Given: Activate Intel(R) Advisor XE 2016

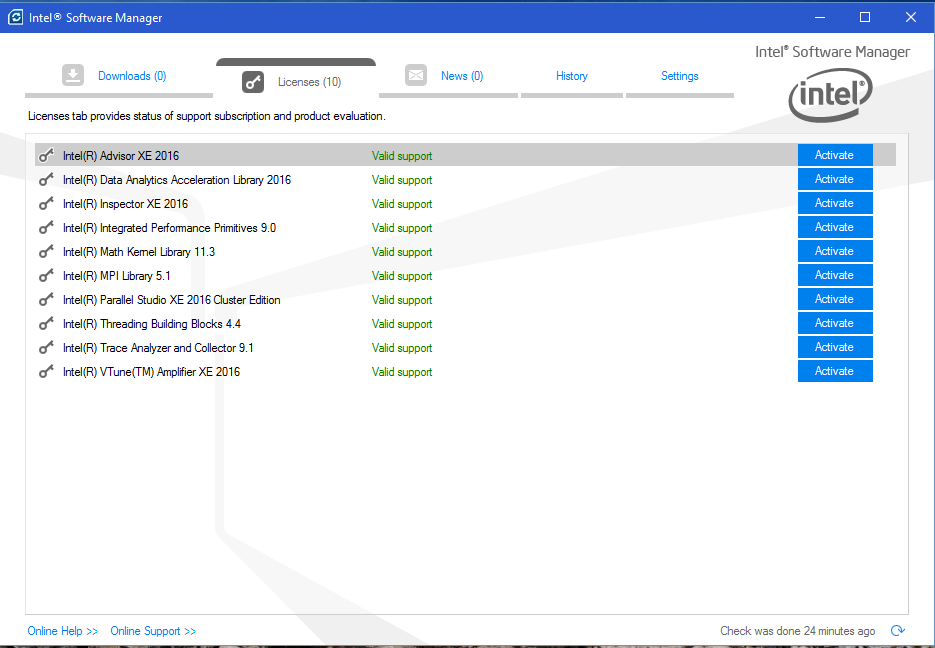Looking at the screenshot, I should (x=835, y=155).
